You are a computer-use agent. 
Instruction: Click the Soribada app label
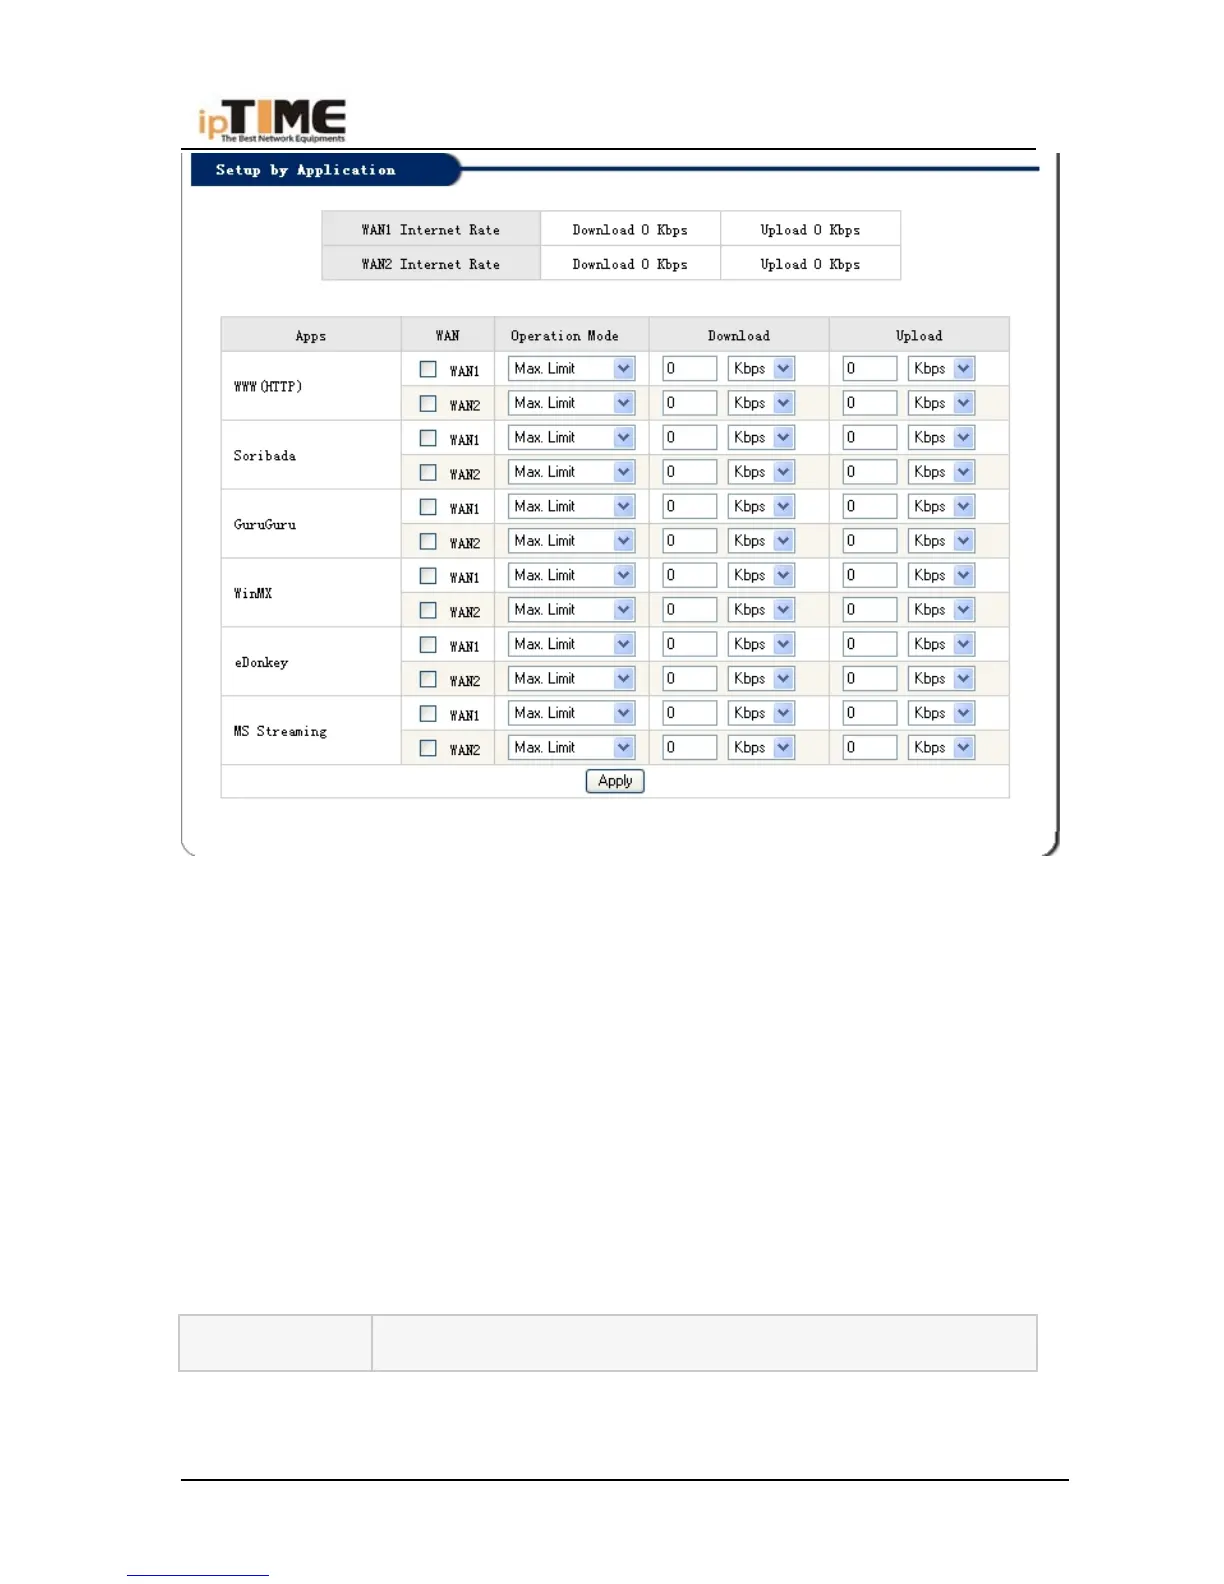tap(264, 456)
